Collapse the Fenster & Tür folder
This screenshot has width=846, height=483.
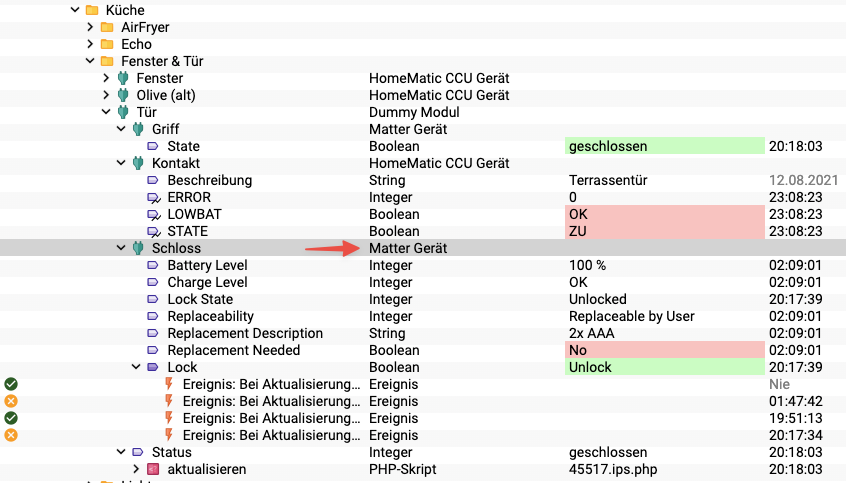point(91,61)
